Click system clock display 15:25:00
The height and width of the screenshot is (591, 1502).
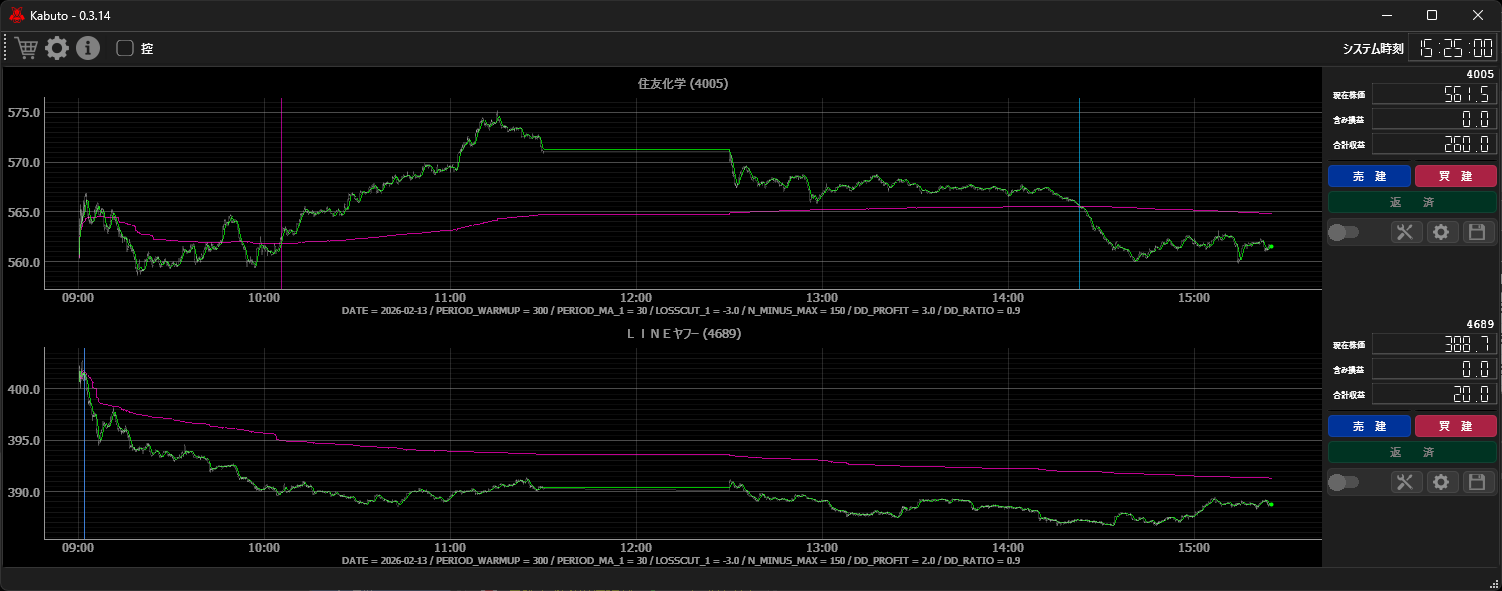coord(1452,48)
